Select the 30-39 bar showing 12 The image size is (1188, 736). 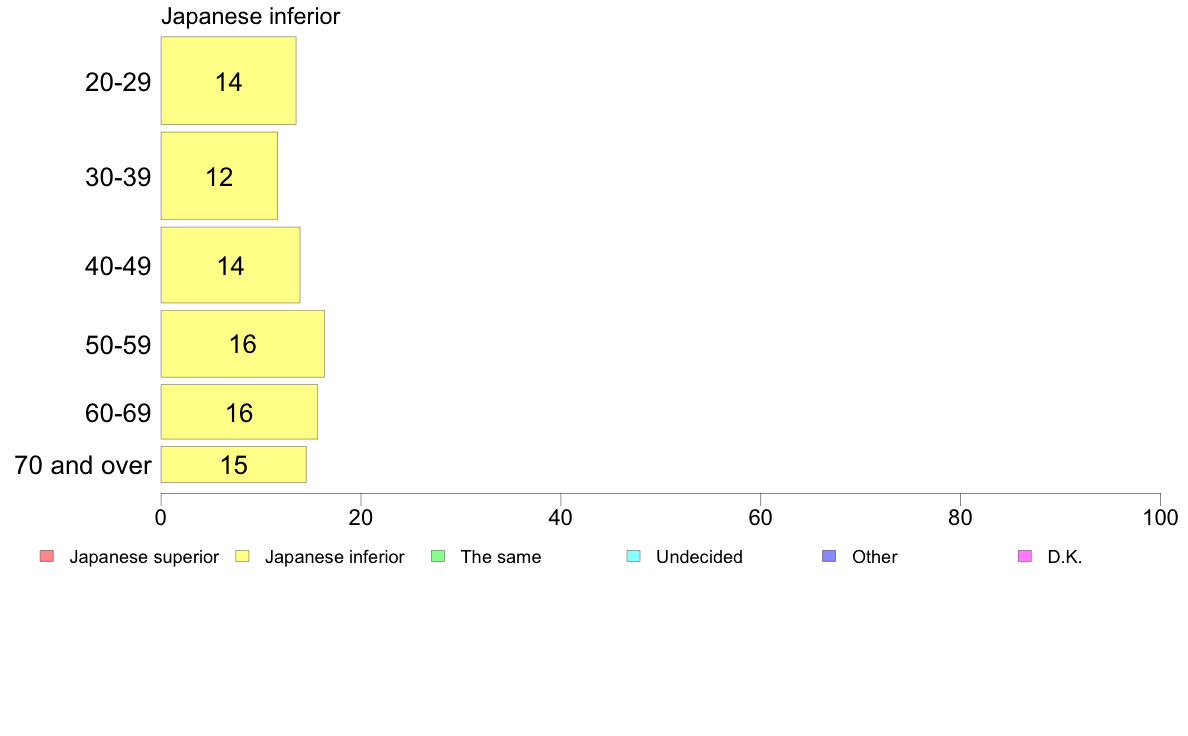click(x=219, y=176)
